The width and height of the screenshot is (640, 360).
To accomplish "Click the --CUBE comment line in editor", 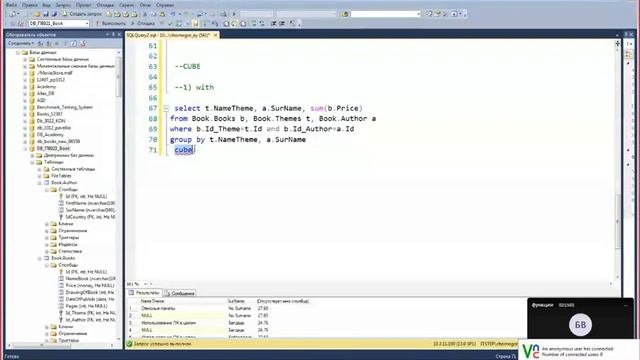I will [x=187, y=66].
